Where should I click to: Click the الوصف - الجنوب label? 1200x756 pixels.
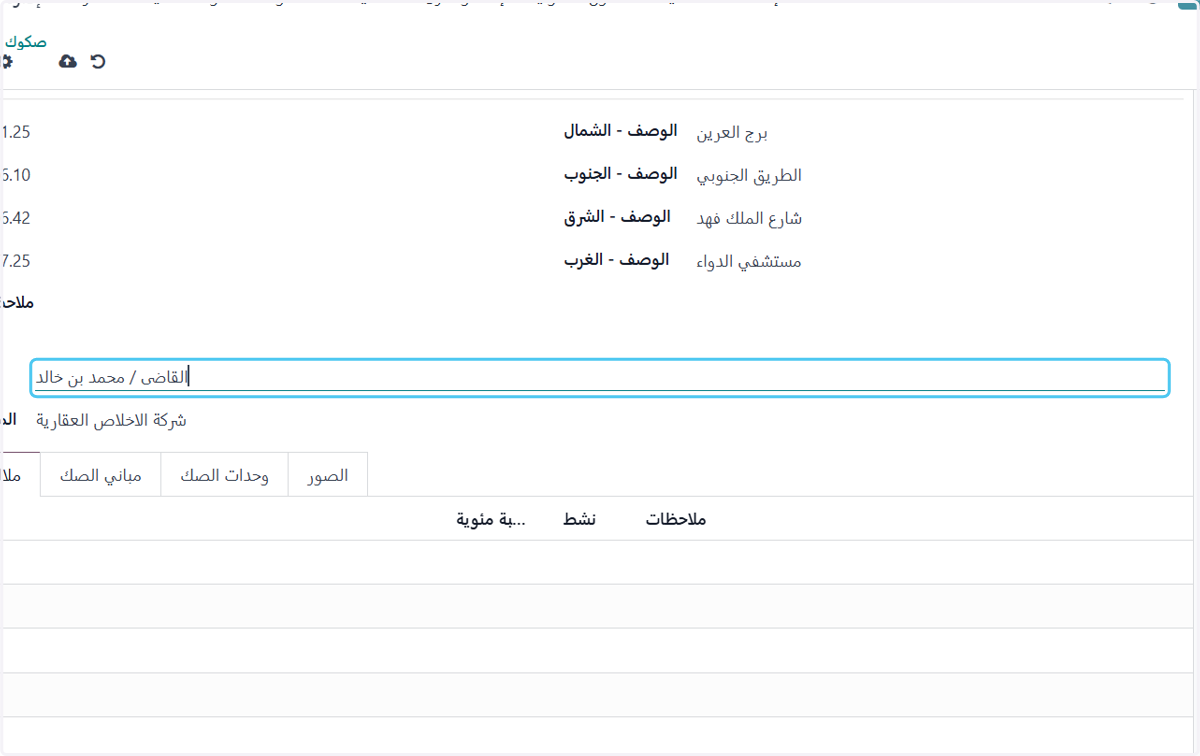tap(620, 174)
